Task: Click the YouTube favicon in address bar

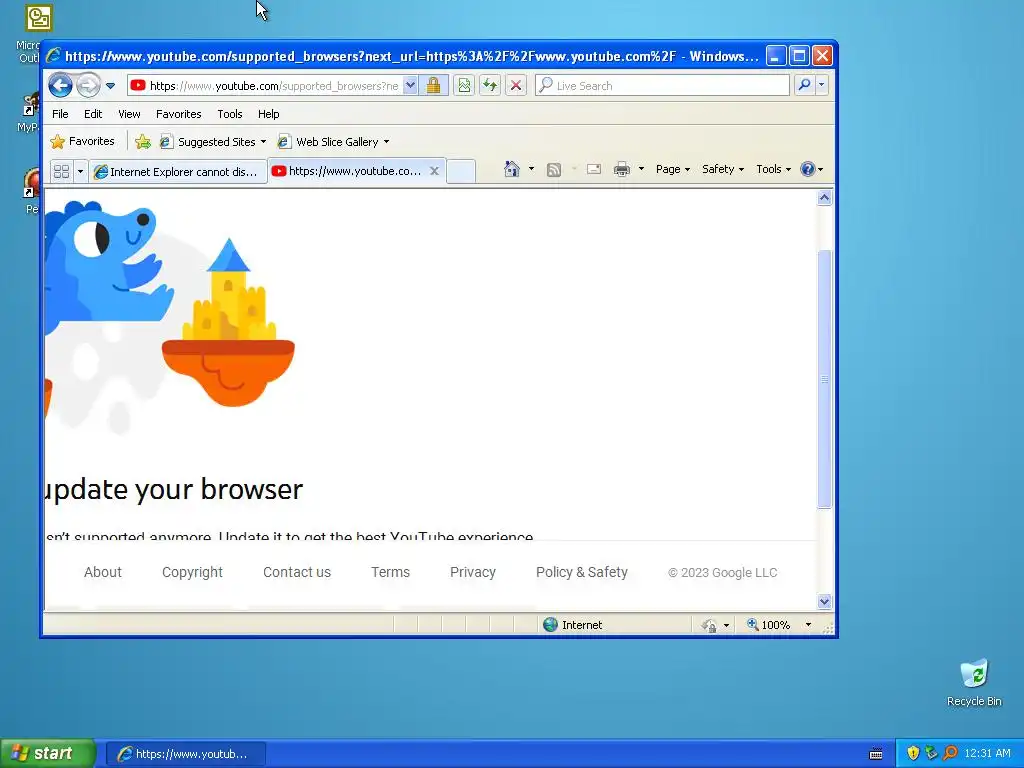Action: 138,86
